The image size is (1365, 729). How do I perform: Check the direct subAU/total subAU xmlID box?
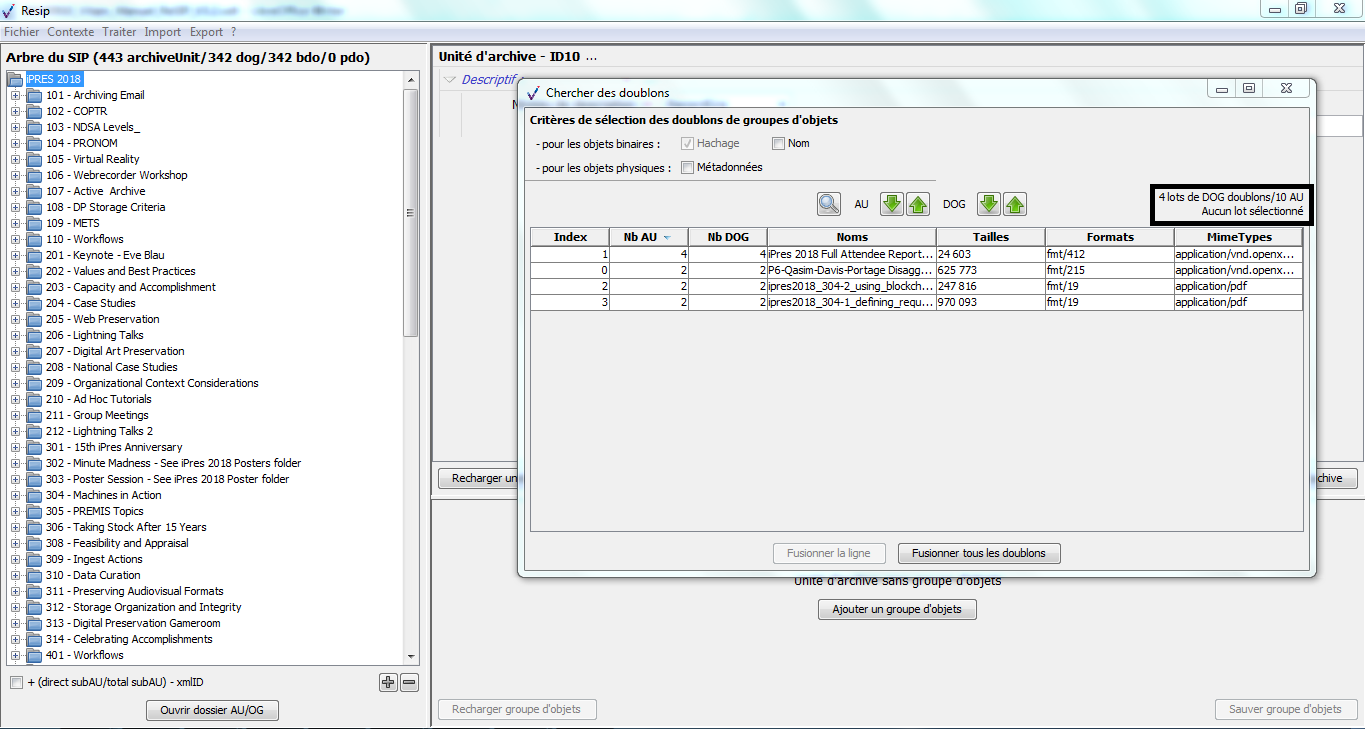16,683
